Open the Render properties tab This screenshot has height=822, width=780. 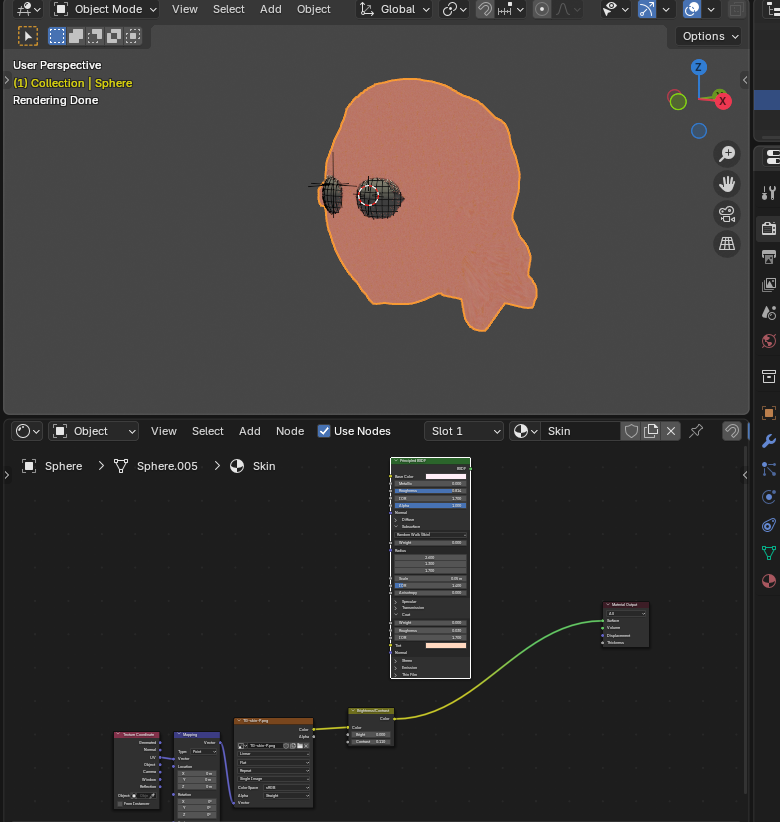[x=768, y=229]
